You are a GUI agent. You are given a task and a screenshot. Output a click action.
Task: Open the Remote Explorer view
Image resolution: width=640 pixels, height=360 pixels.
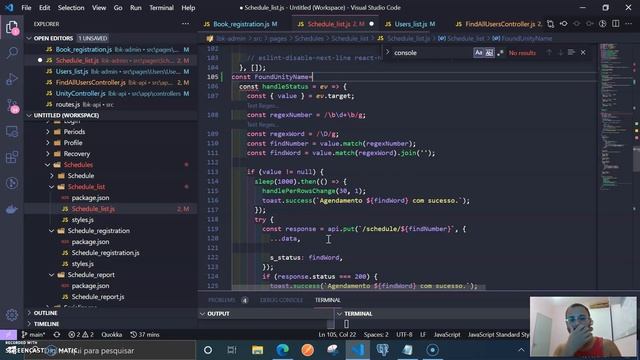12,131
